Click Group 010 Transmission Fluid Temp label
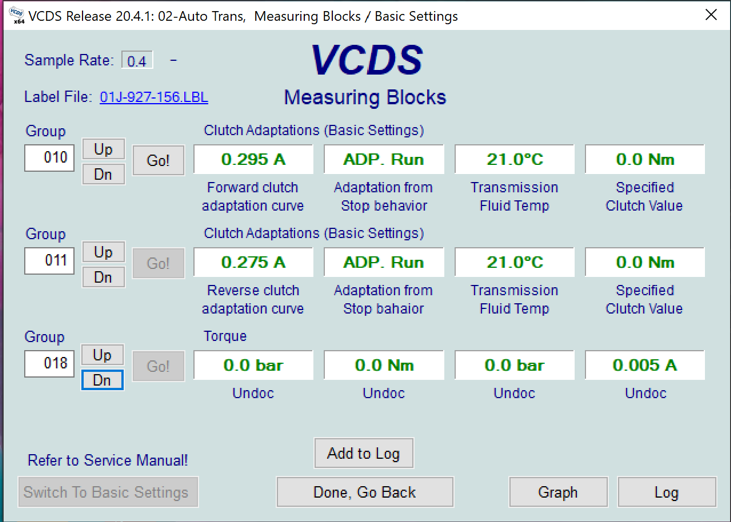 tap(514, 197)
